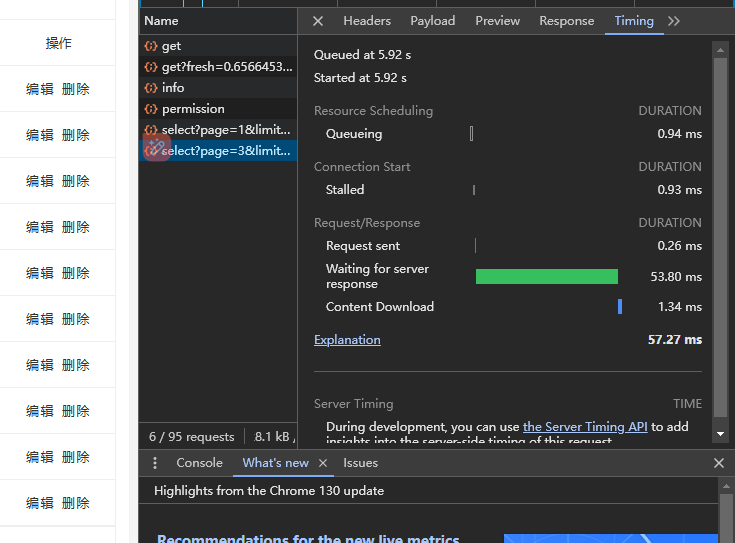Close the request details pane
This screenshot has height=543, width=735.
(x=318, y=21)
